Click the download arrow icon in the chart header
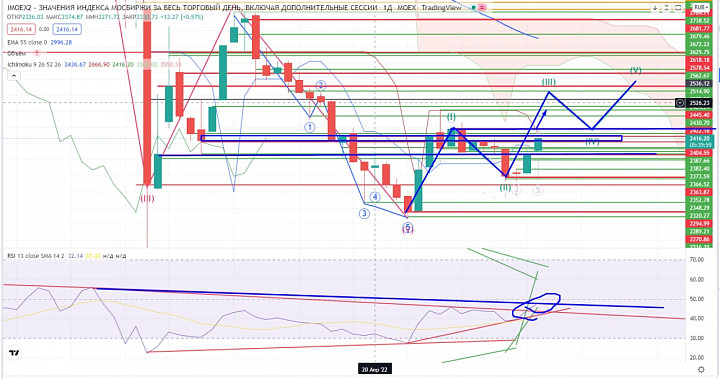This screenshot has width=720, height=379. coord(655,7)
